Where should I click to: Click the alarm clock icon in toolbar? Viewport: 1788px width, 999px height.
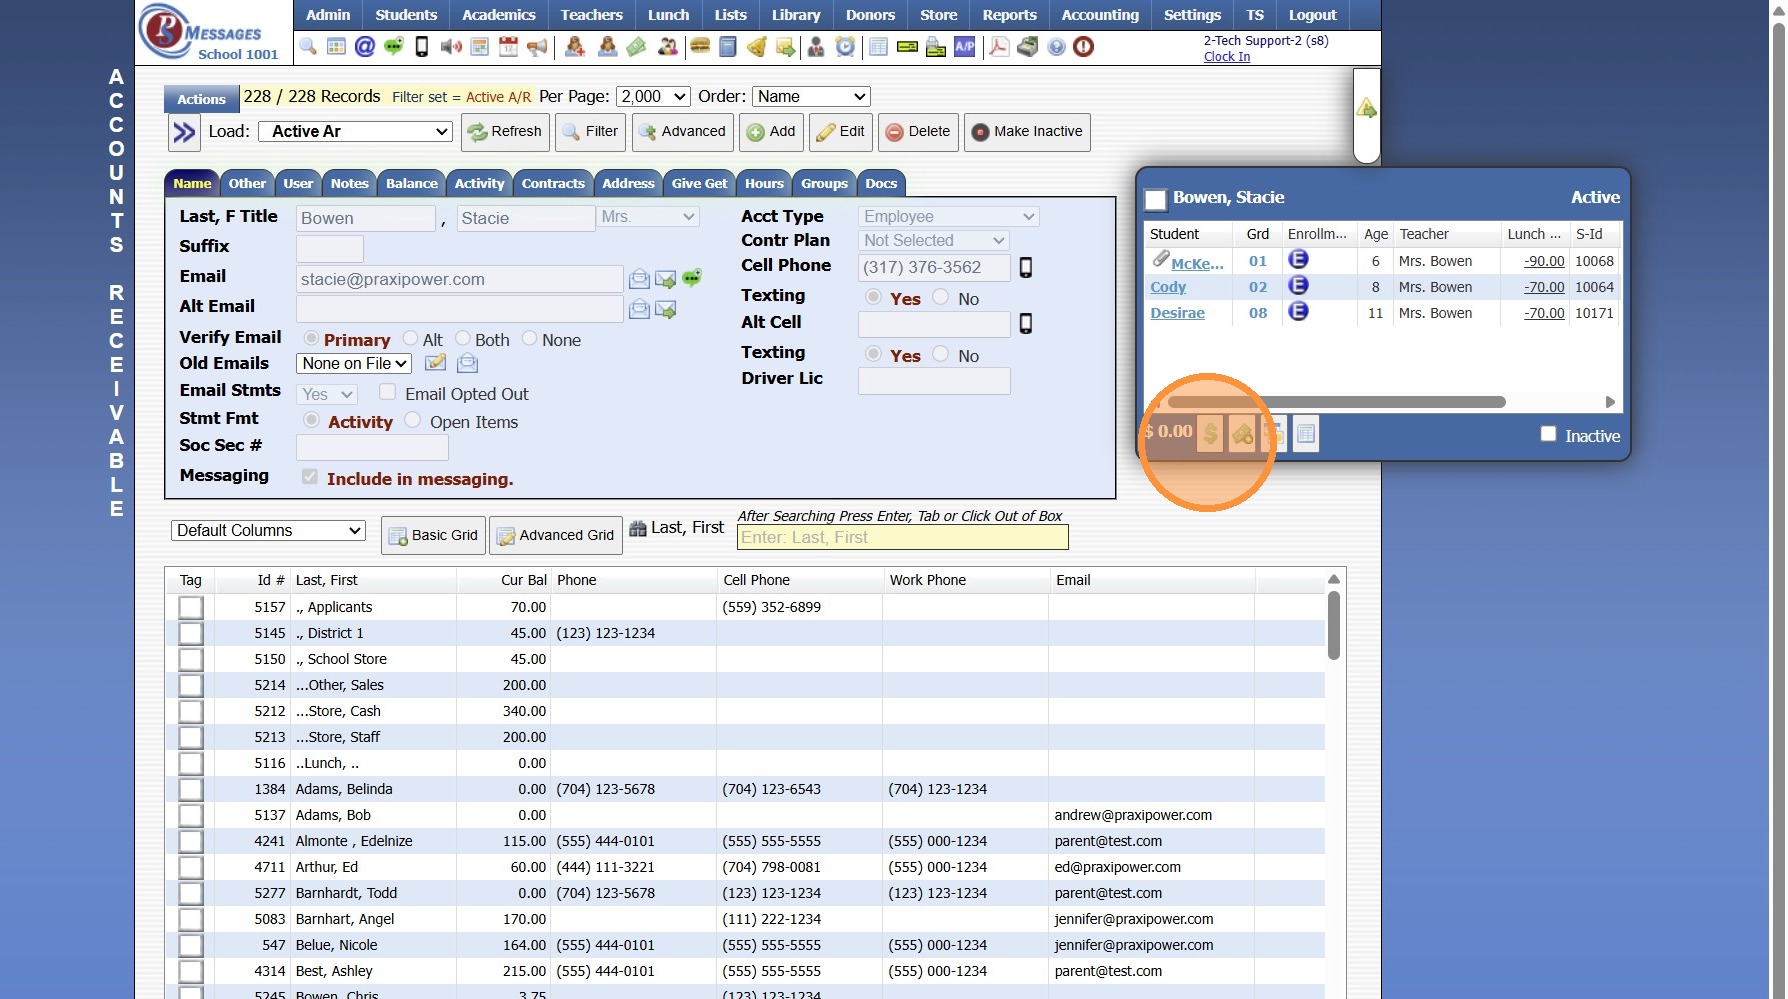[x=845, y=47]
